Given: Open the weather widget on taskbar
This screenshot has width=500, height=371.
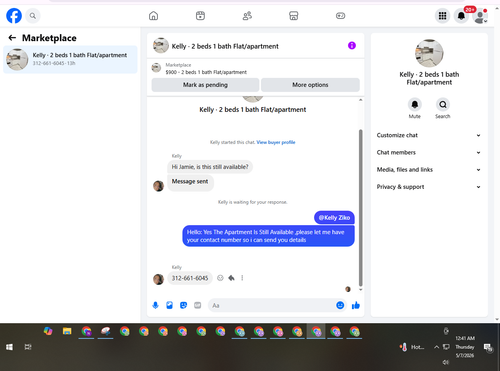Looking at the screenshot, I should tap(412, 347).
